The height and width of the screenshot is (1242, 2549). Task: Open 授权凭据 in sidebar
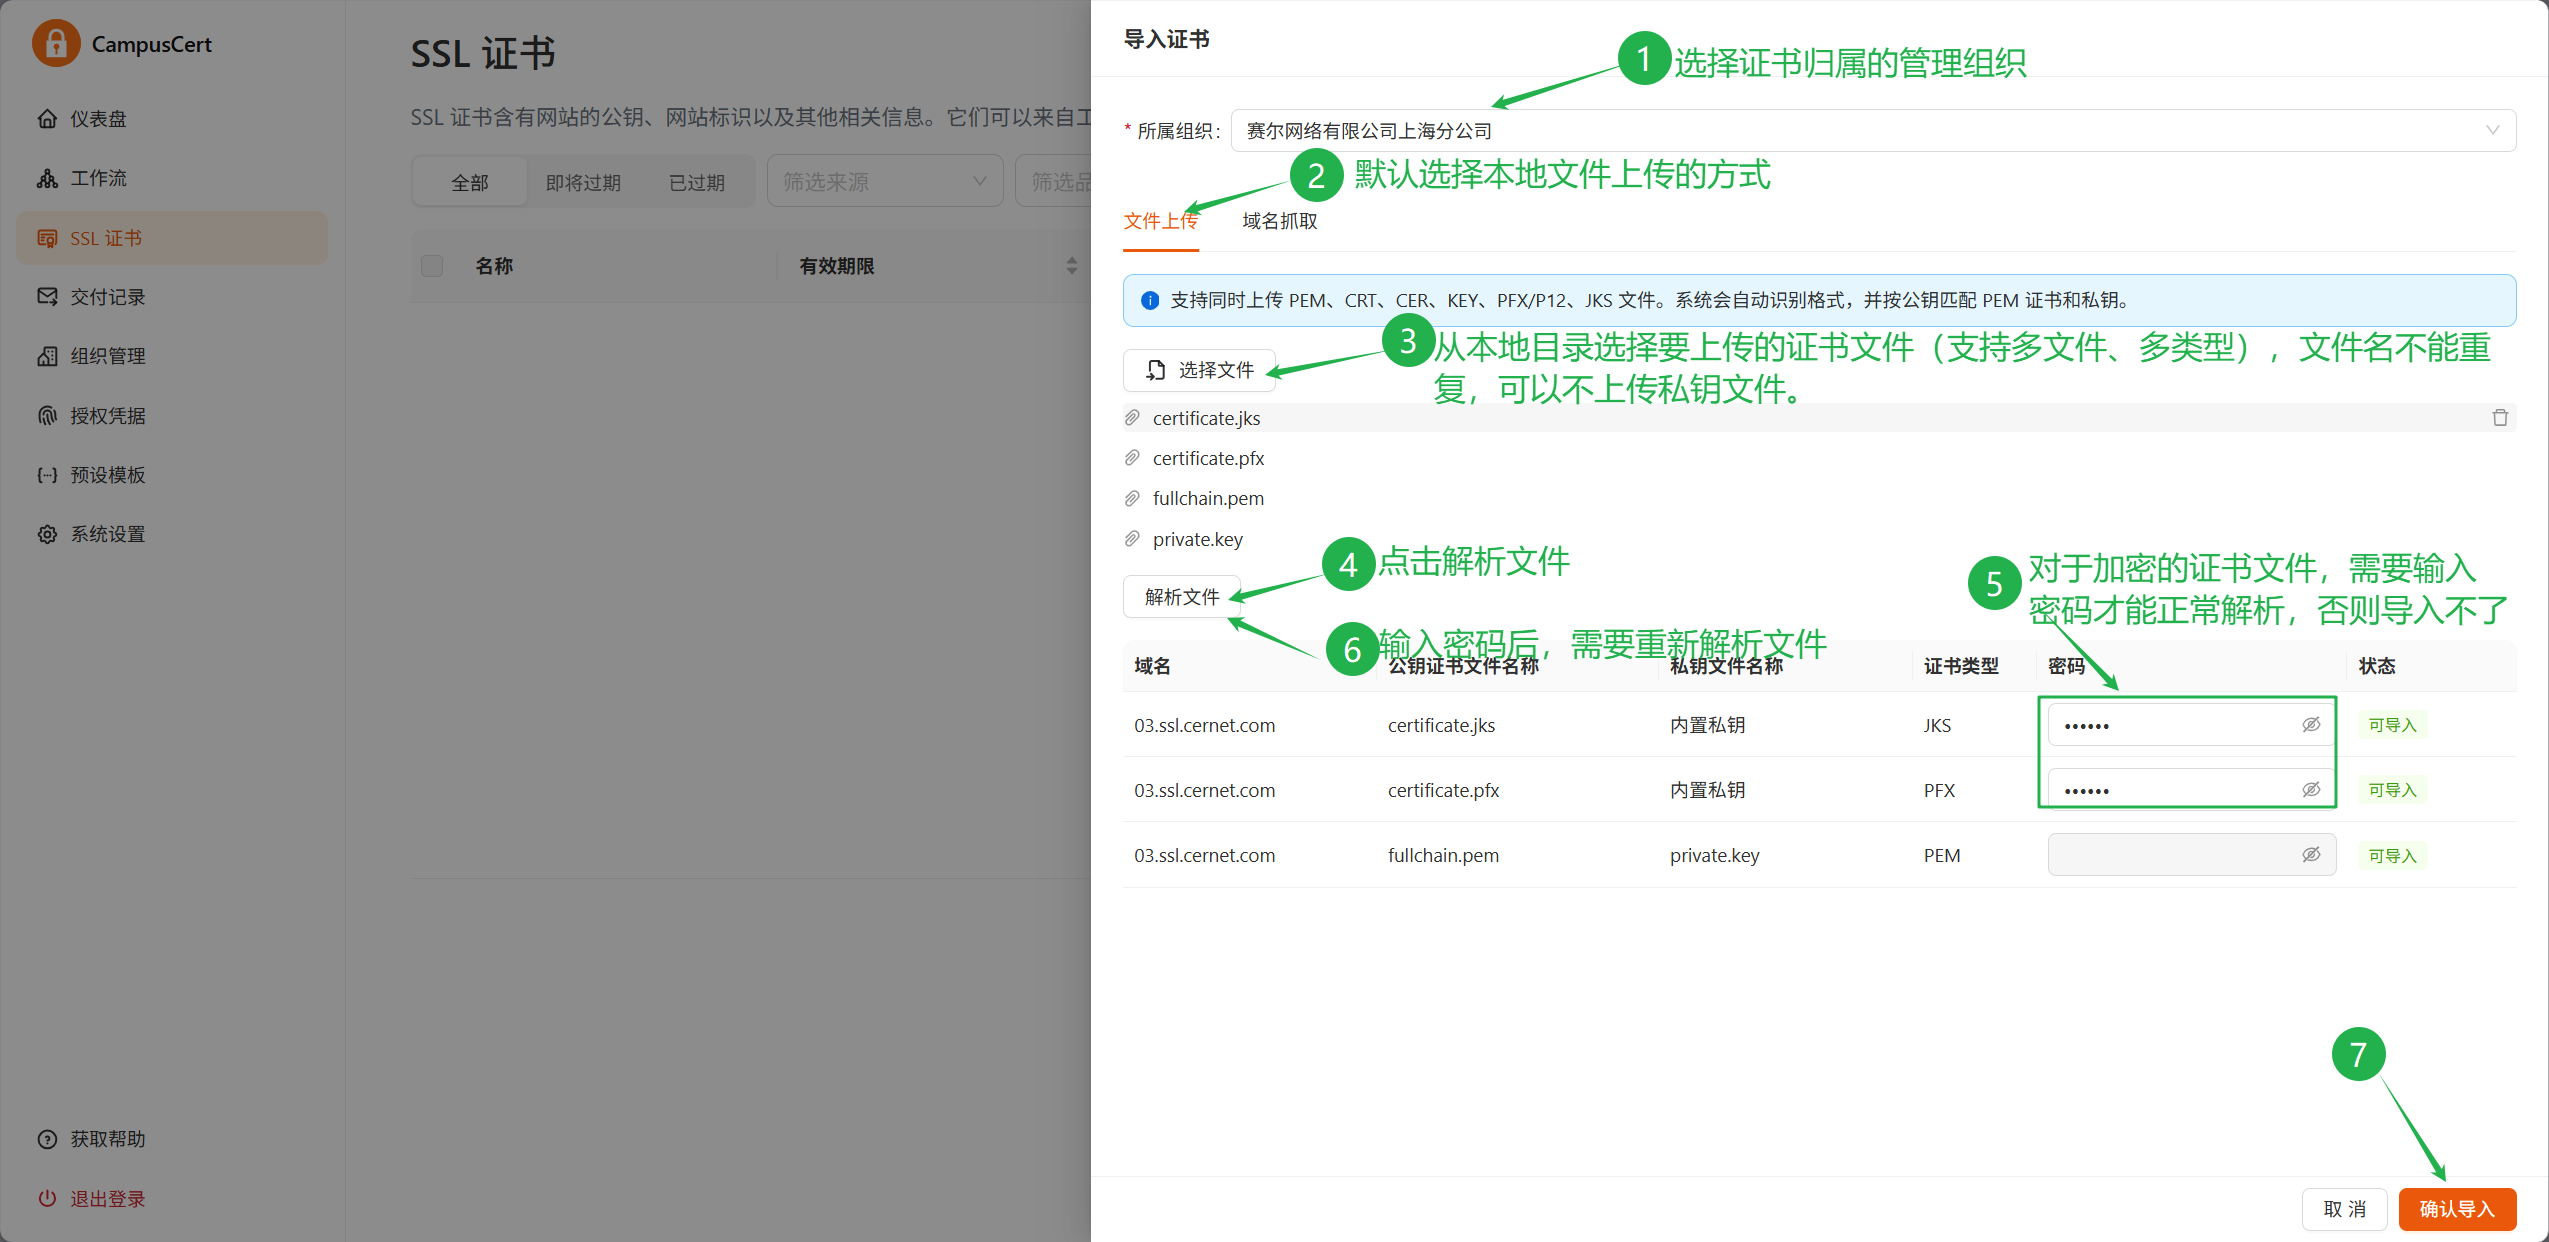172,415
